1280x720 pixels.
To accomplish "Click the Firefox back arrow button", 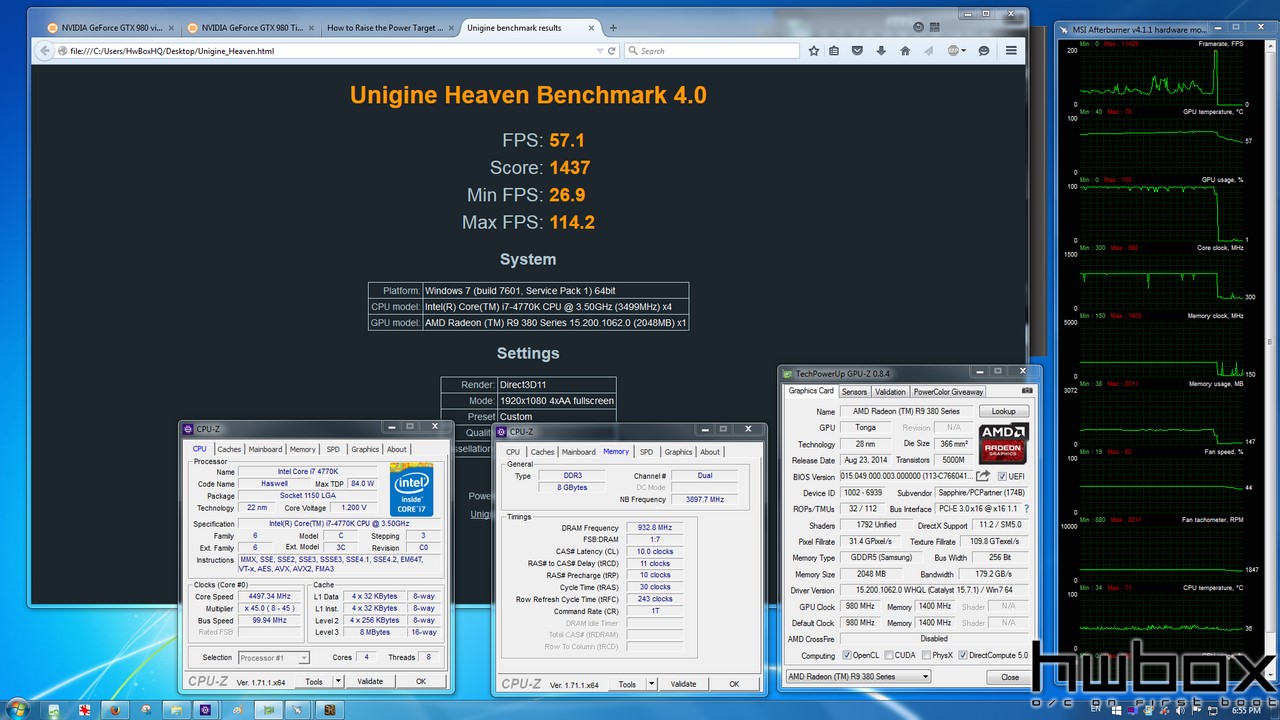I will click(x=45, y=50).
